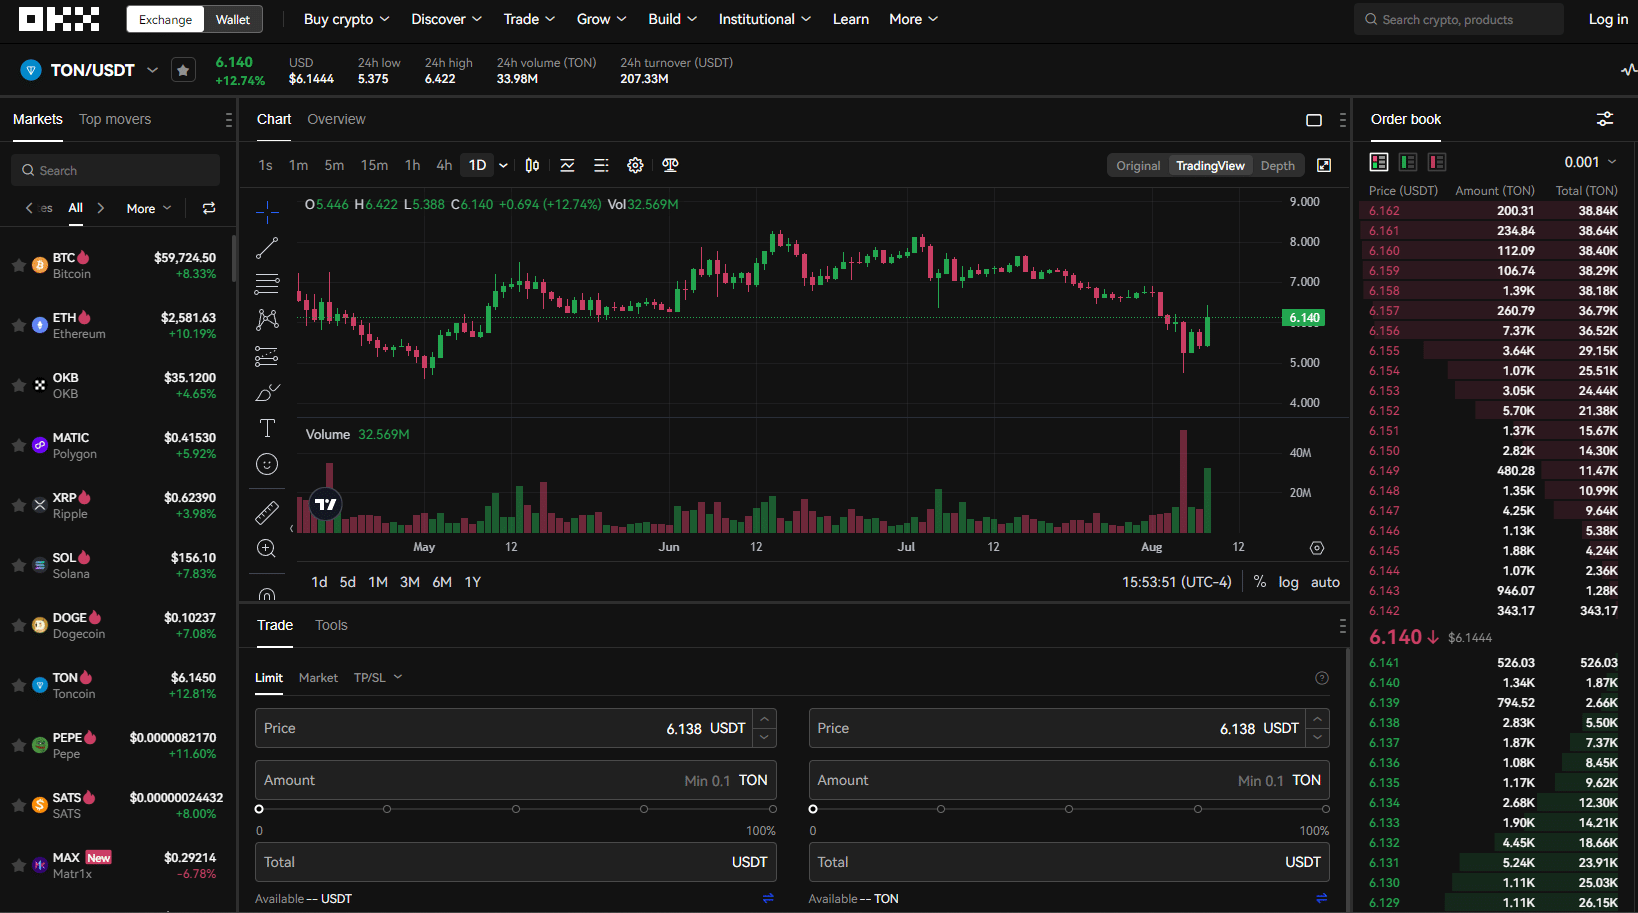Viewport: 1638px width, 913px height.
Task: Select the measure ruler tool
Action: click(267, 511)
